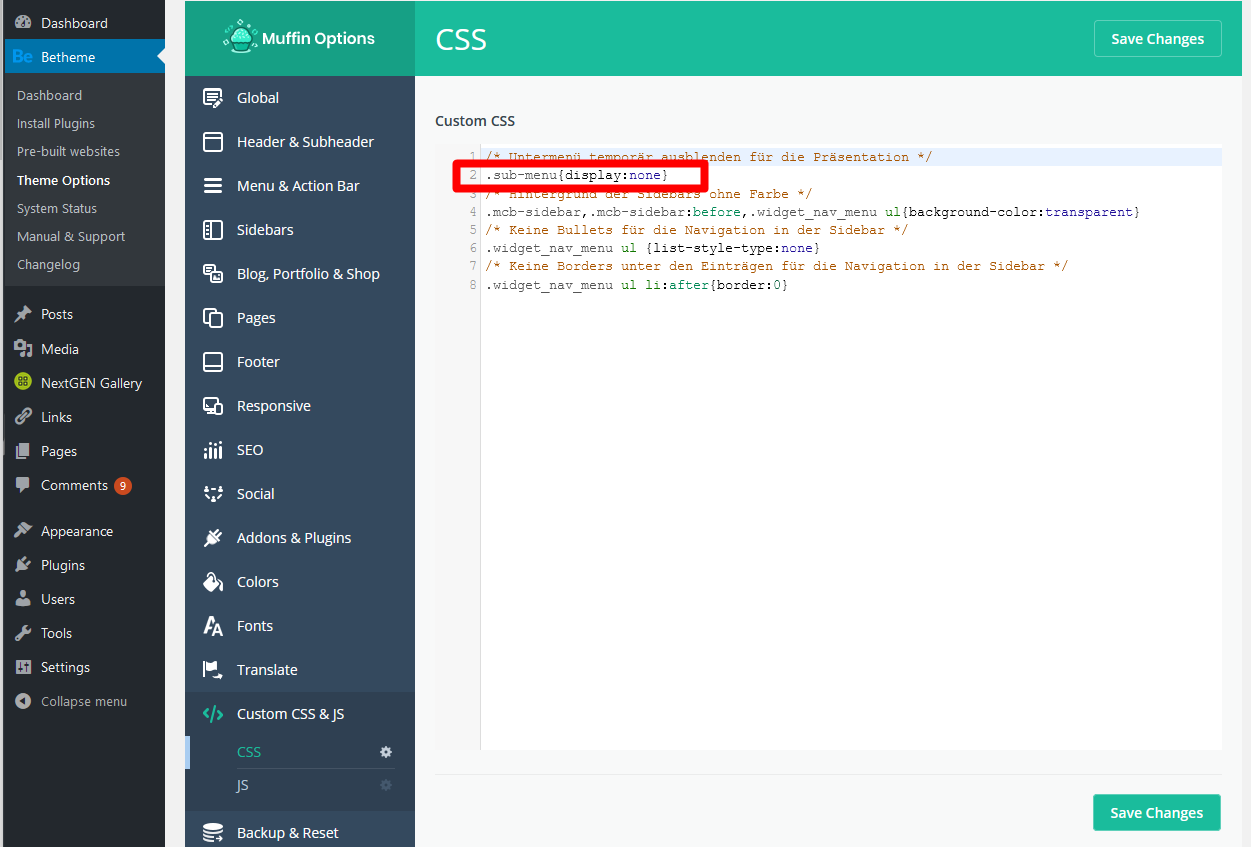Open the Links menu
The image size is (1251, 847).
click(84, 417)
